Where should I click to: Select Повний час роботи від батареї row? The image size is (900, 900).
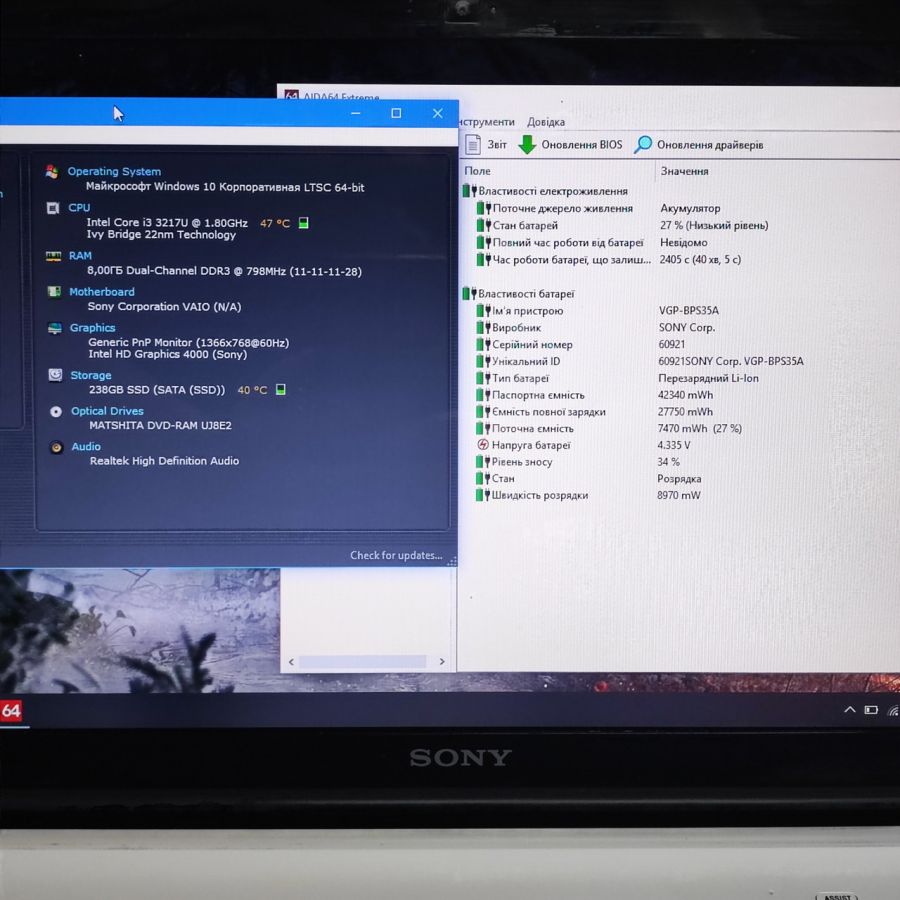pos(592,243)
